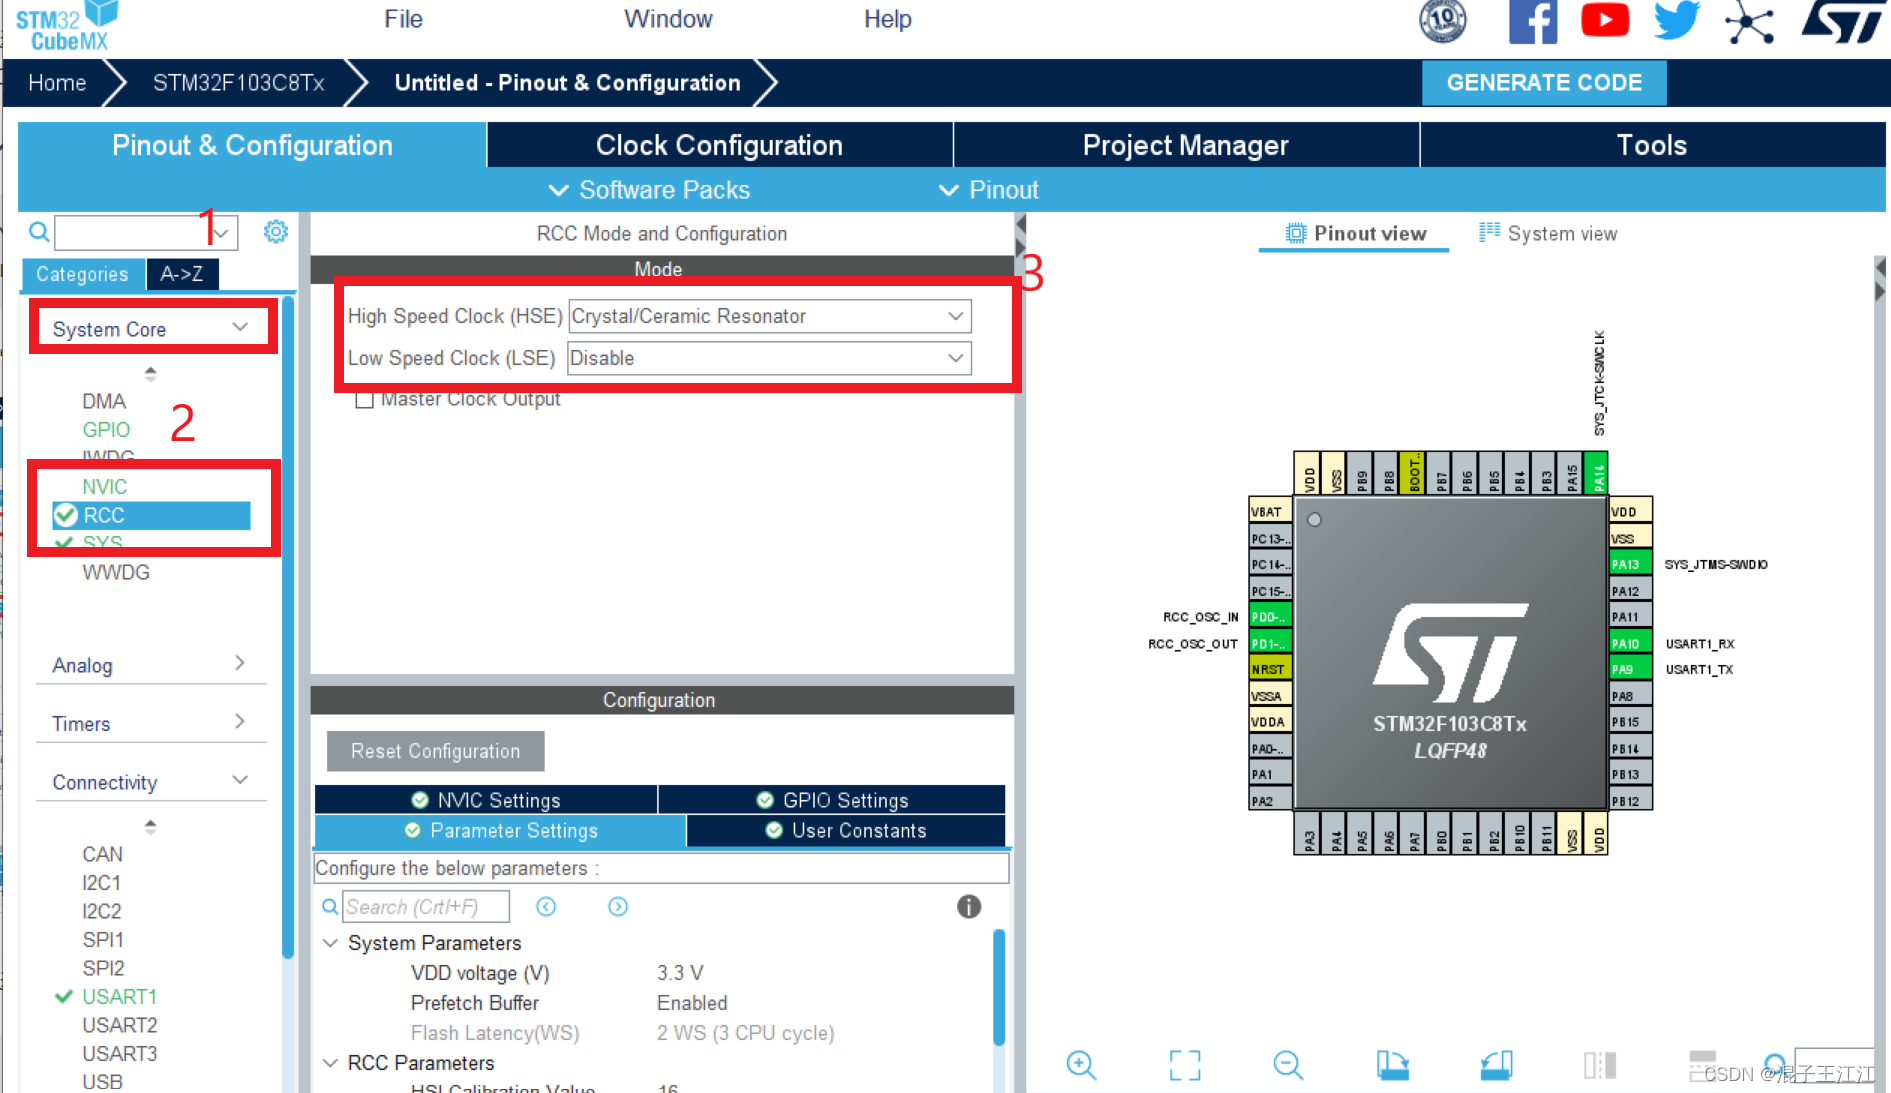Click the peripheral search magnifier icon
The height and width of the screenshot is (1093, 1891).
coord(39,232)
